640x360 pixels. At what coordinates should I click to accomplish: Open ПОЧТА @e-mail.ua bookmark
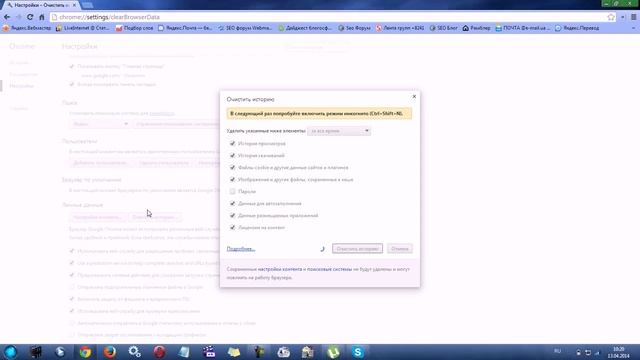pos(522,28)
